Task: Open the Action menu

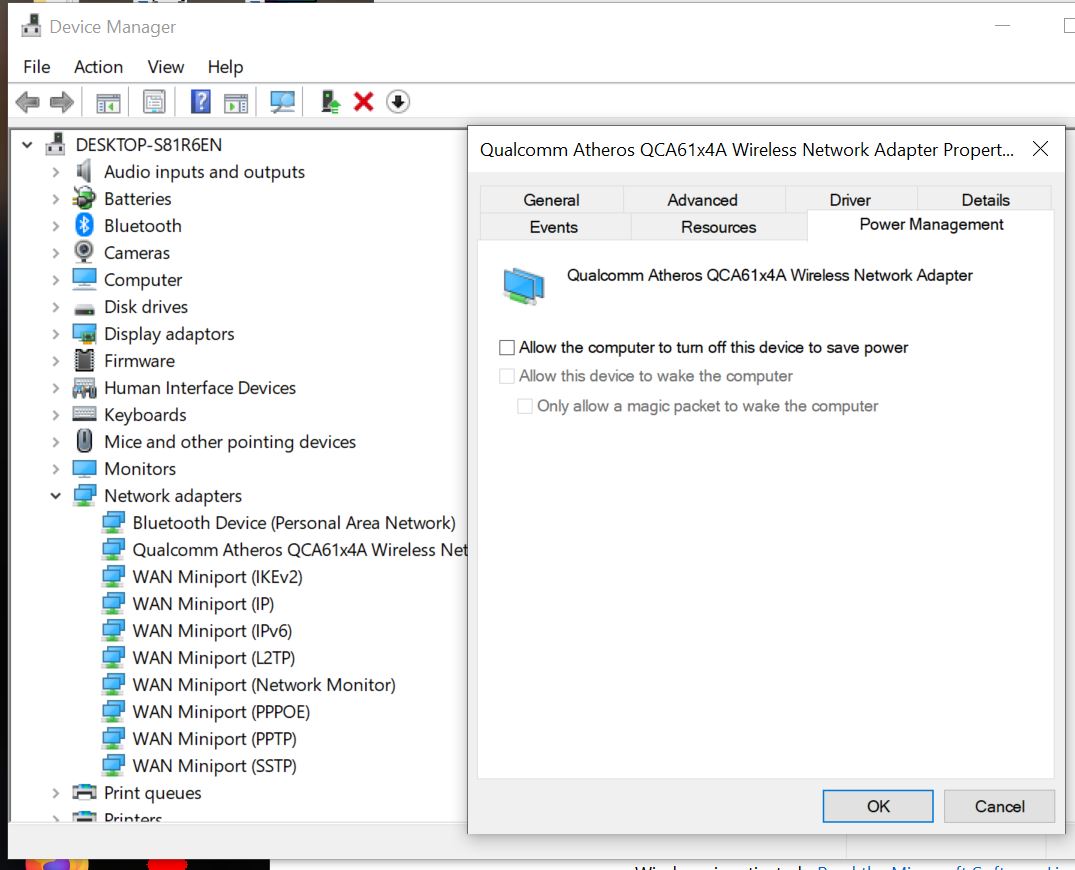Action: pos(98,67)
